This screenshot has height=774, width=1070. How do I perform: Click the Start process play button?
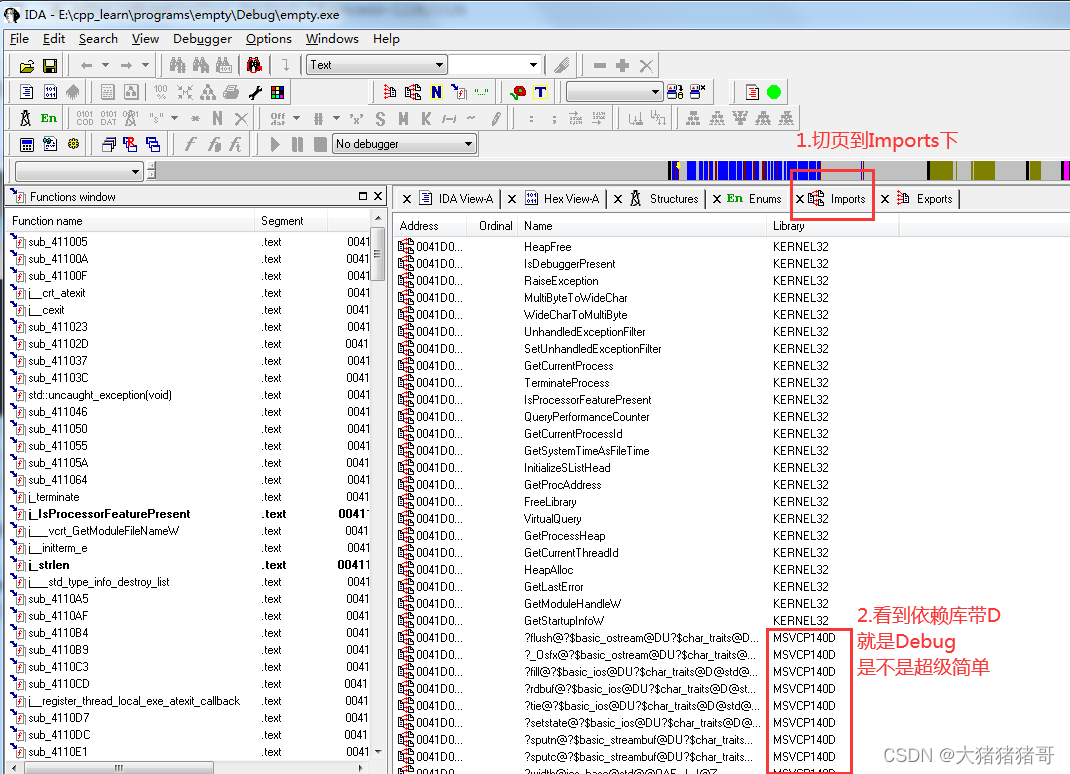(276, 144)
